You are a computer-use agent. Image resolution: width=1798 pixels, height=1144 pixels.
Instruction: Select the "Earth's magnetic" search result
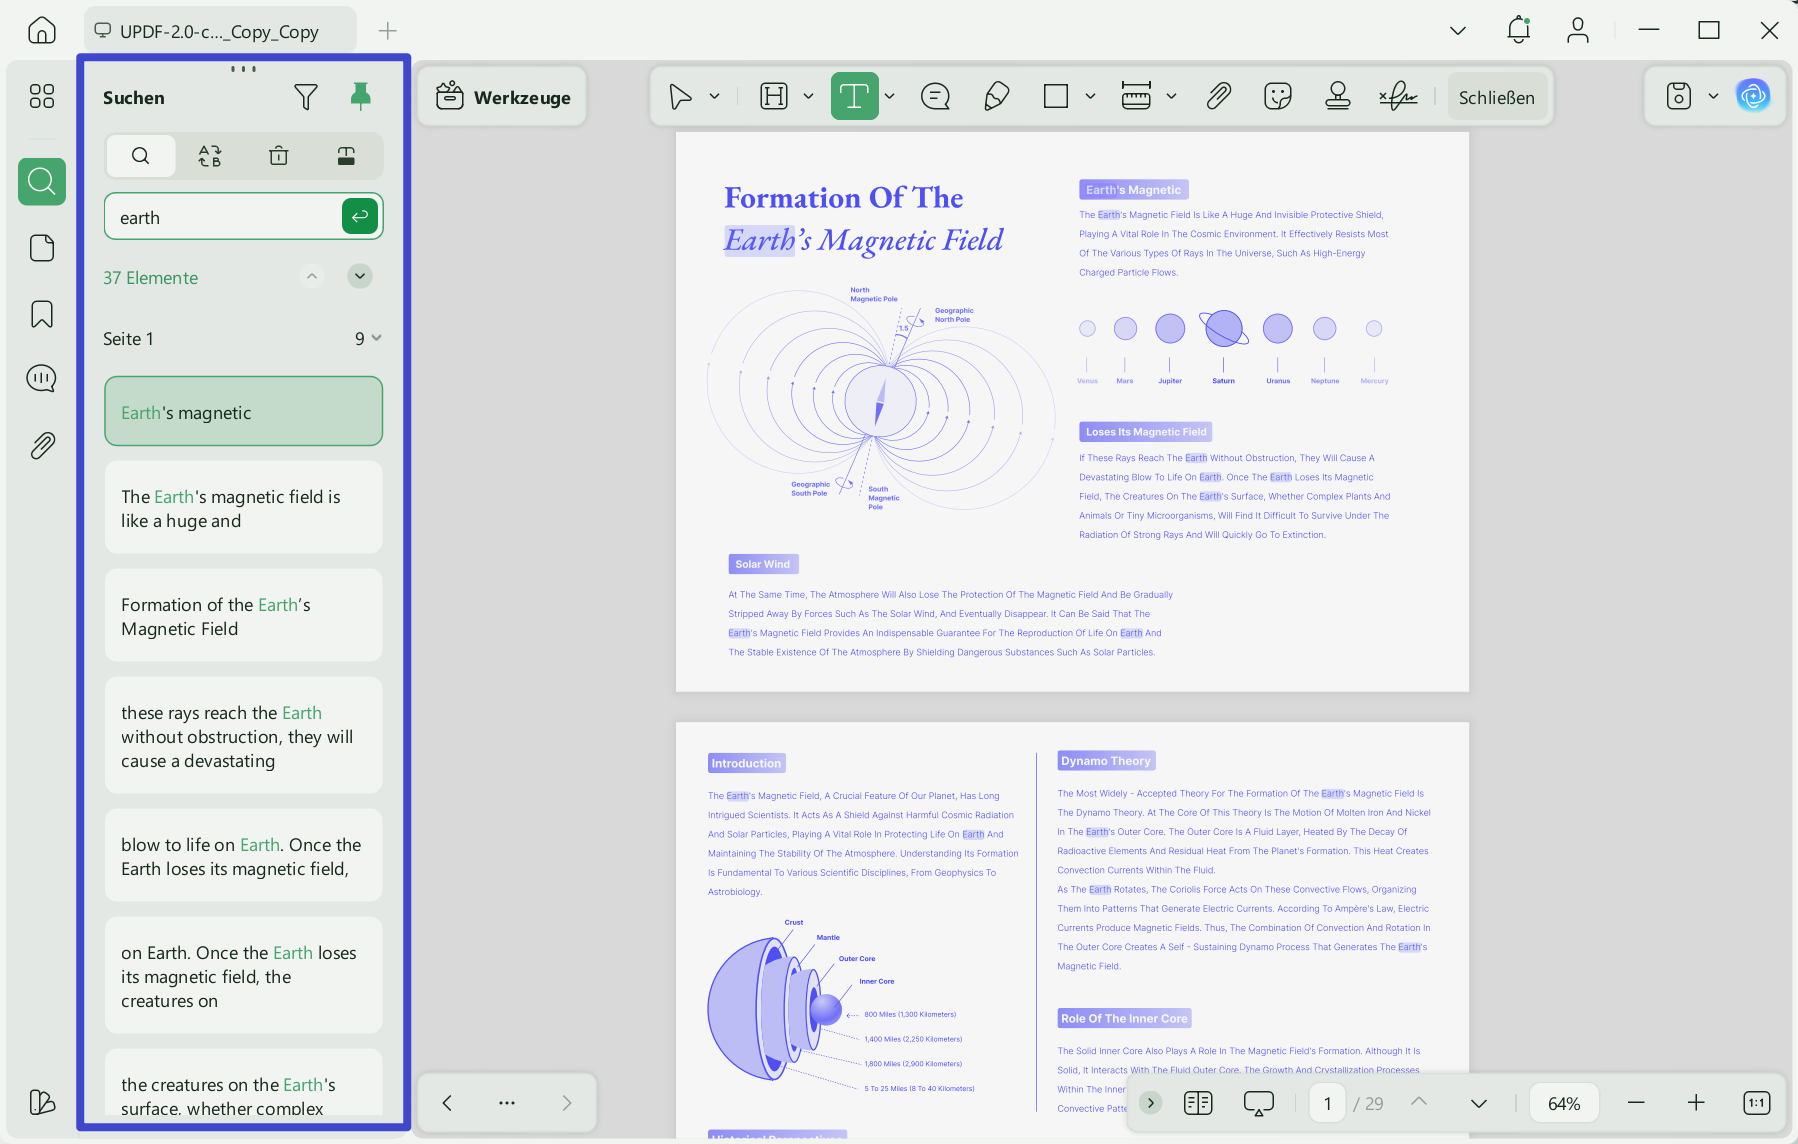[x=243, y=411]
